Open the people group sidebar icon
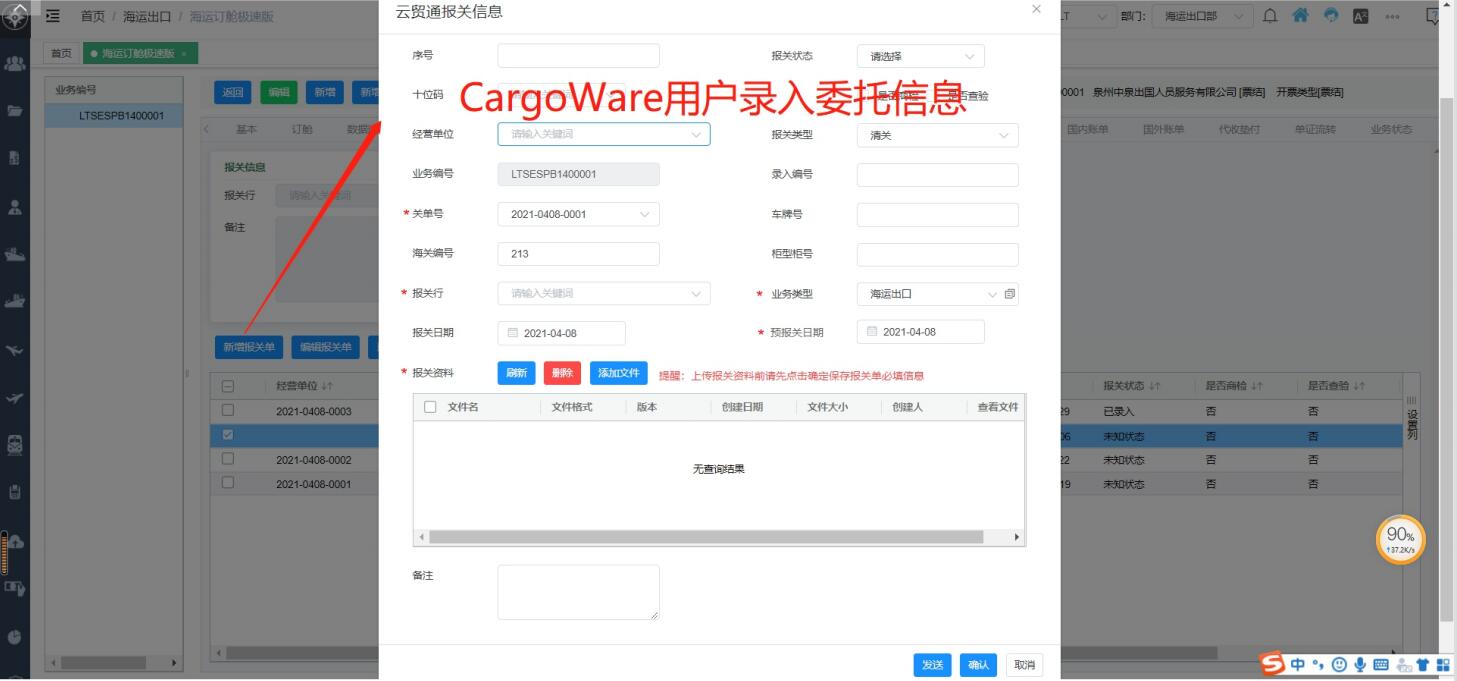Viewport: 1457px width, 681px height. point(14,63)
